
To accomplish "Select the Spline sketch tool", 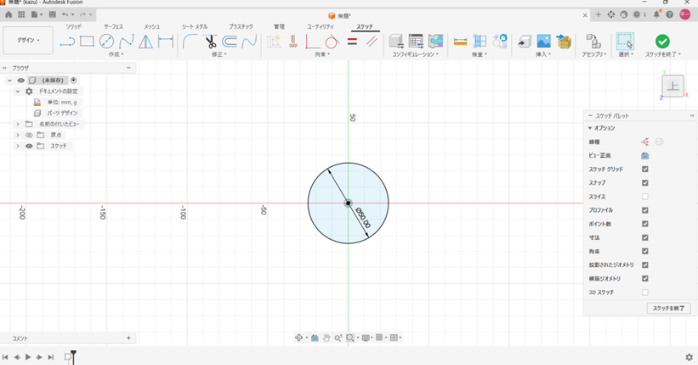I will (x=126, y=42).
